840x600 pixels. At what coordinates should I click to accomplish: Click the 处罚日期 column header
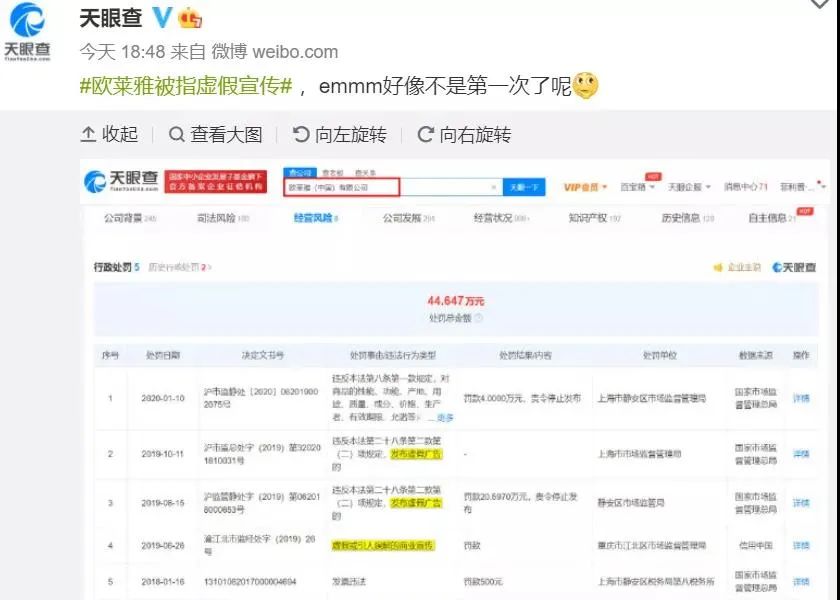pos(163,355)
